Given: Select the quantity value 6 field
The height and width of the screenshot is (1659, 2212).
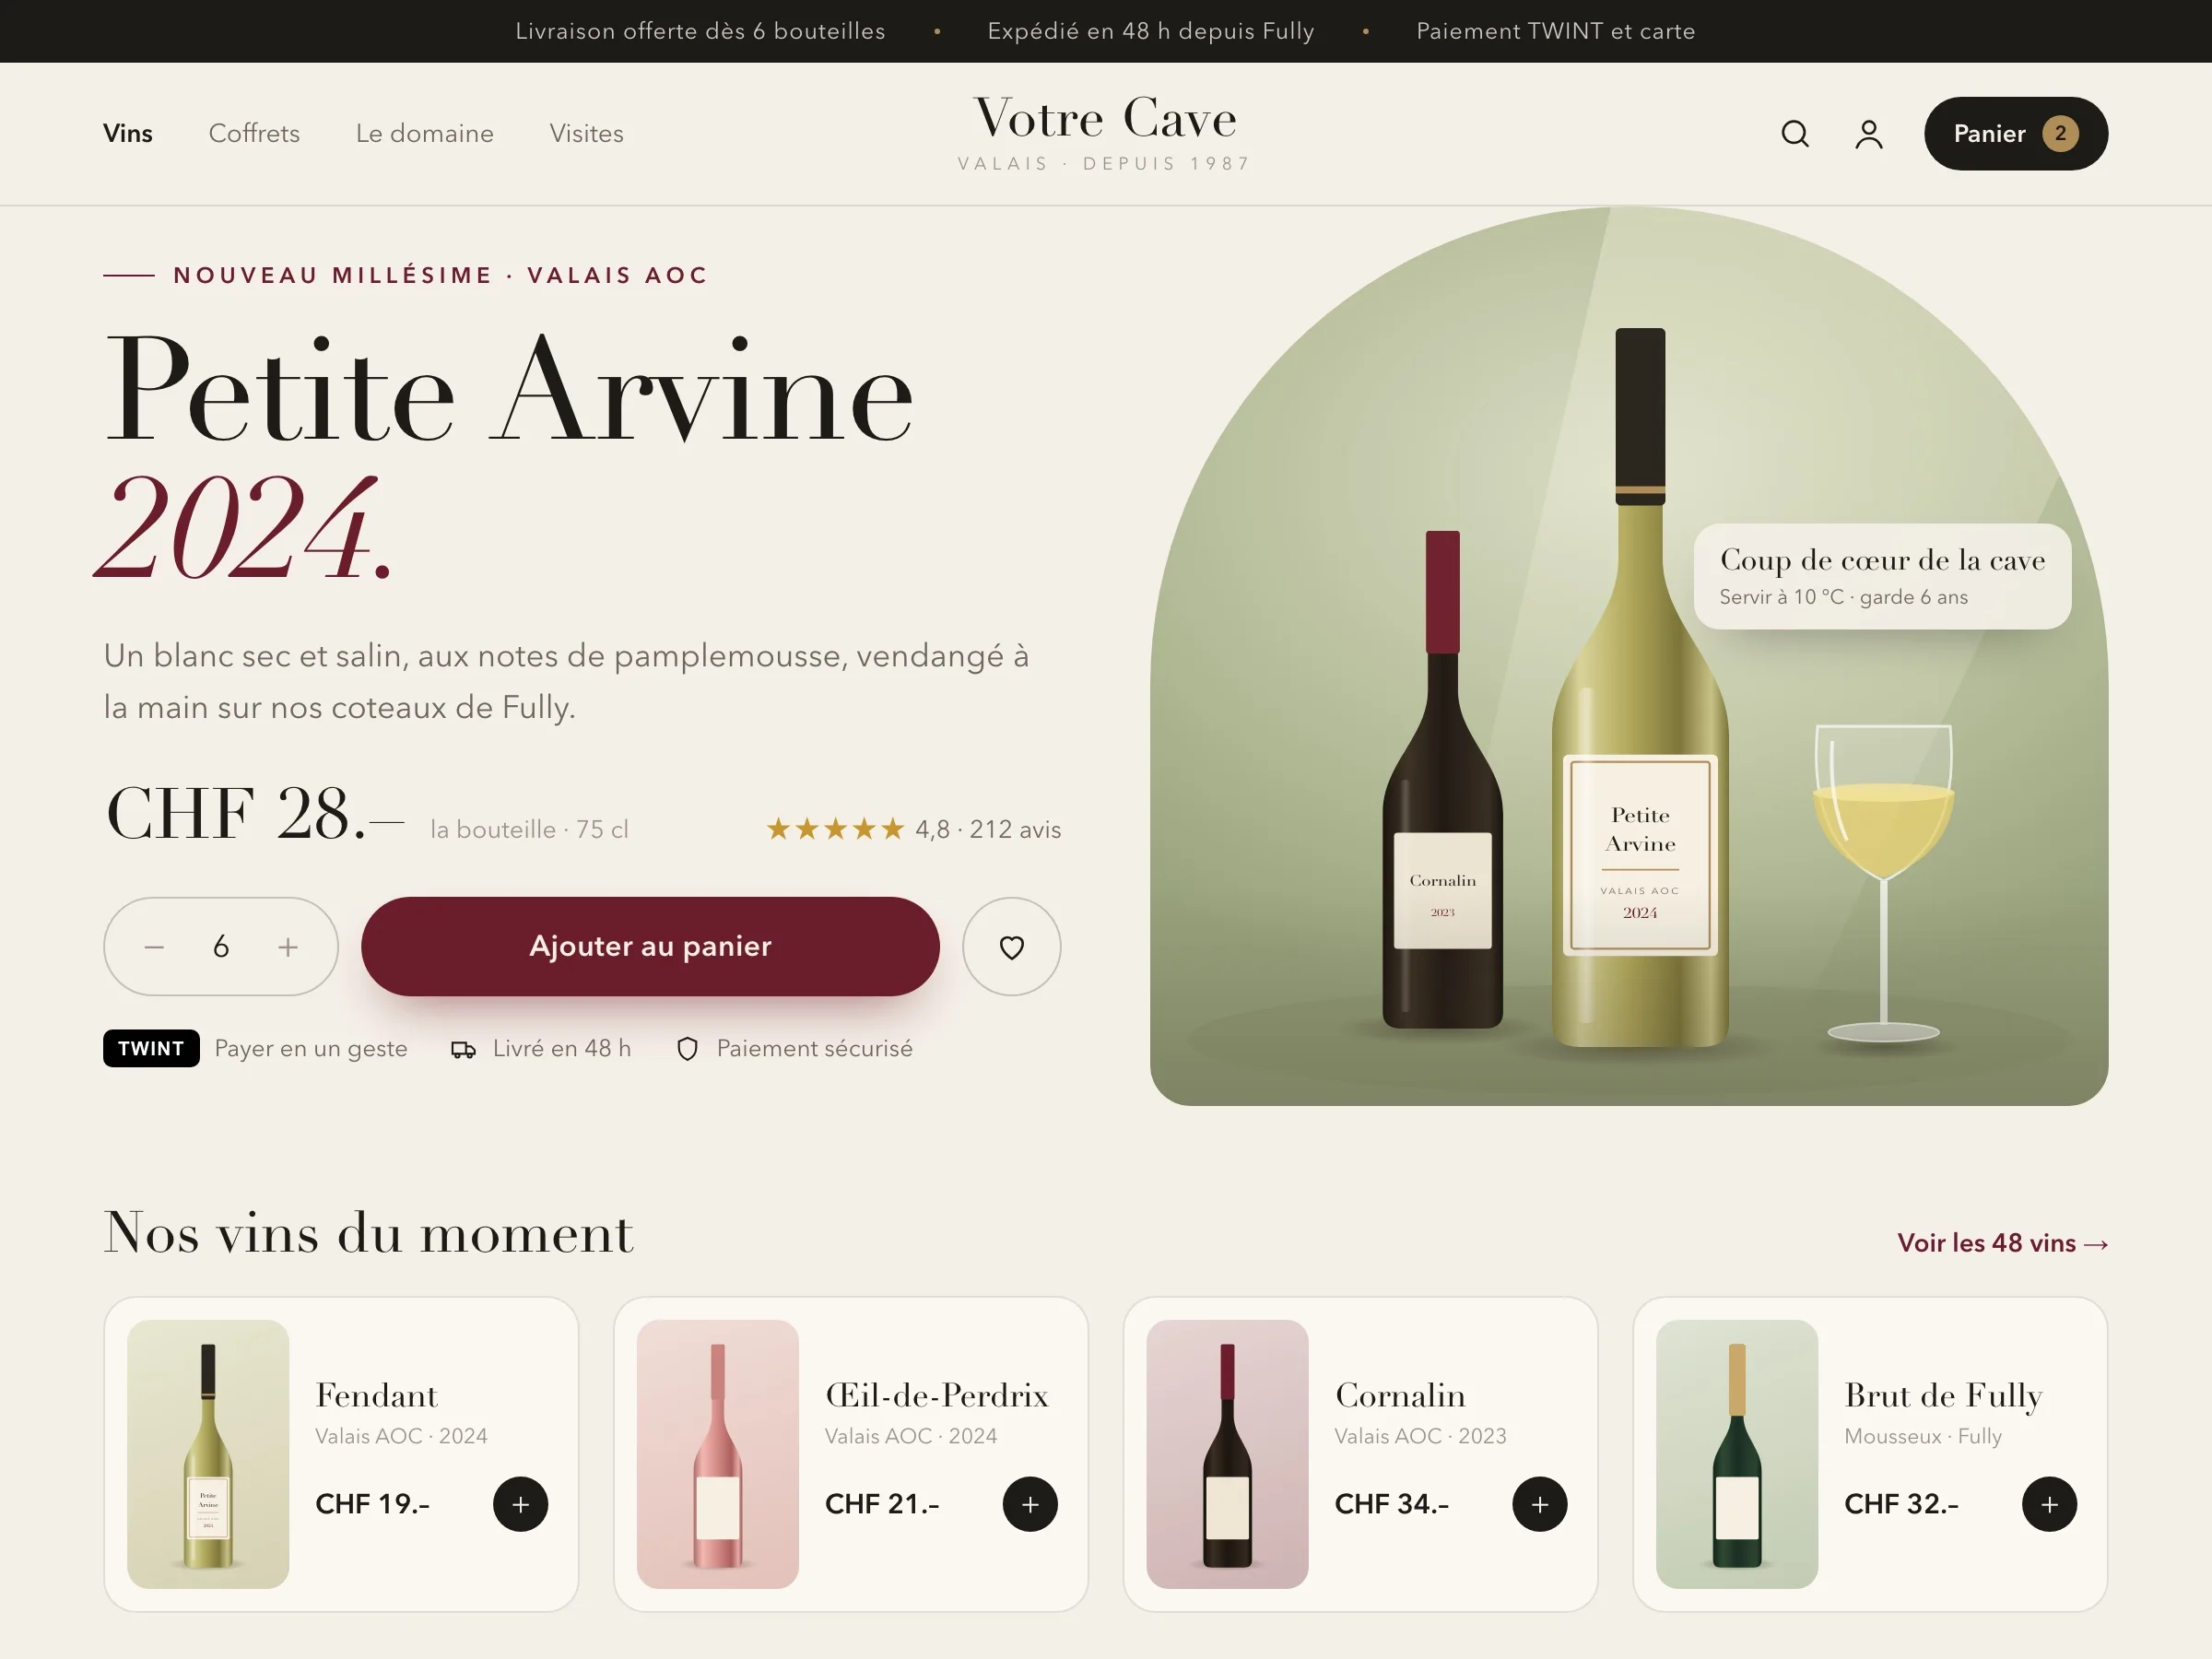Looking at the screenshot, I should [221, 947].
